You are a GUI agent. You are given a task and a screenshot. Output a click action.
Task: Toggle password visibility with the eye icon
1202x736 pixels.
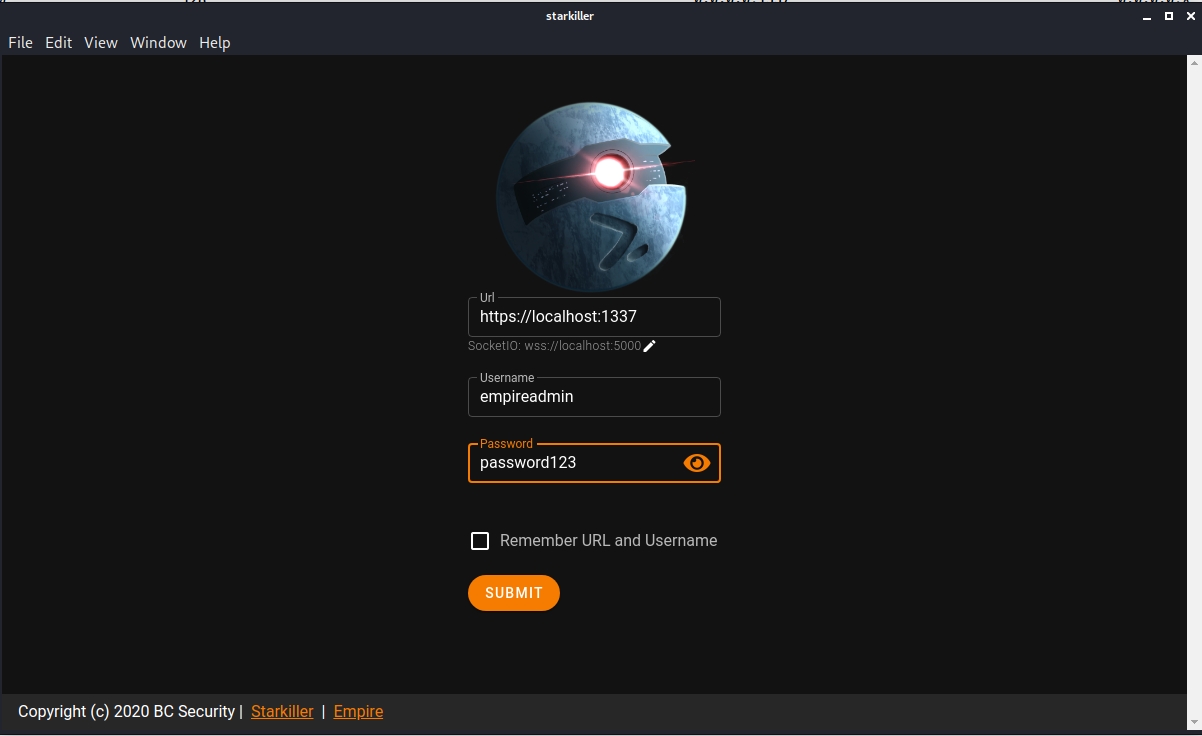coord(696,463)
